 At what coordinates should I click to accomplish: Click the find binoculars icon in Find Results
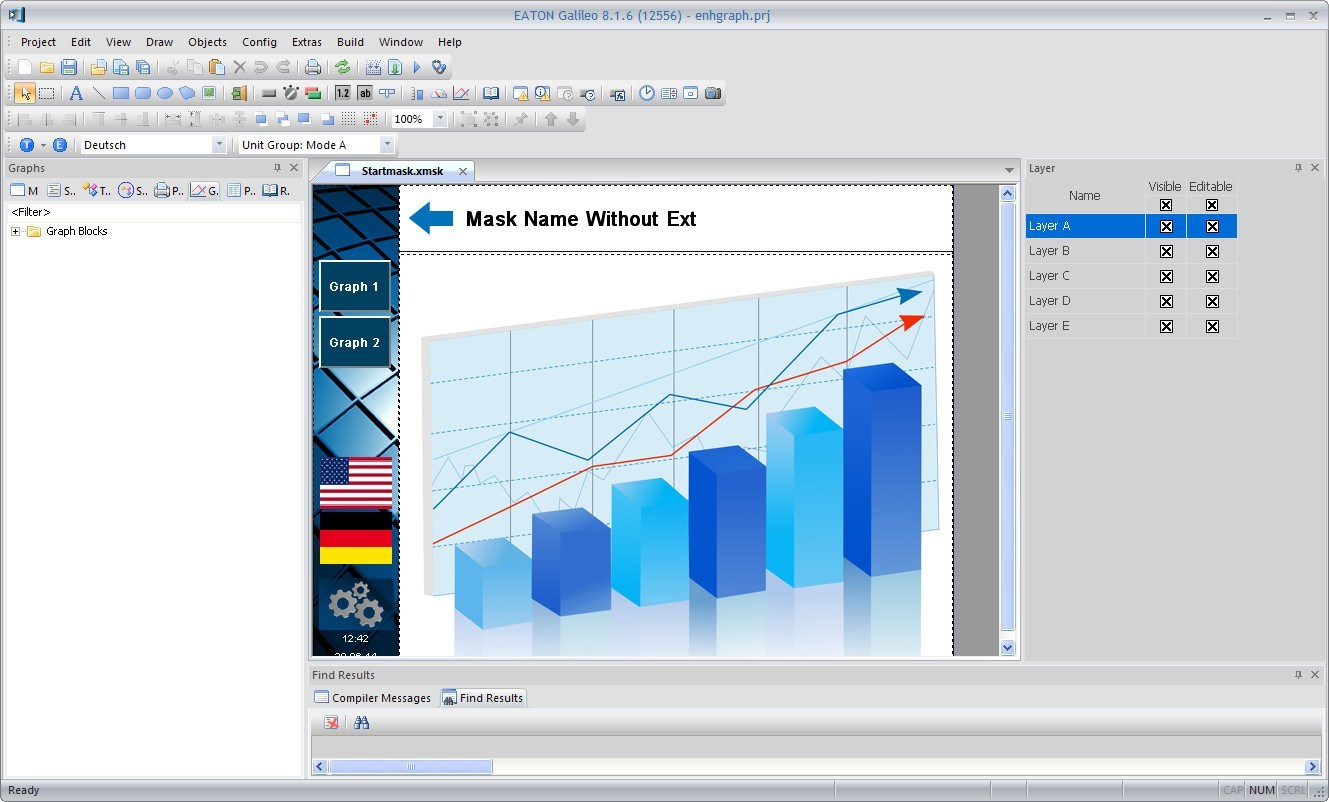361,722
